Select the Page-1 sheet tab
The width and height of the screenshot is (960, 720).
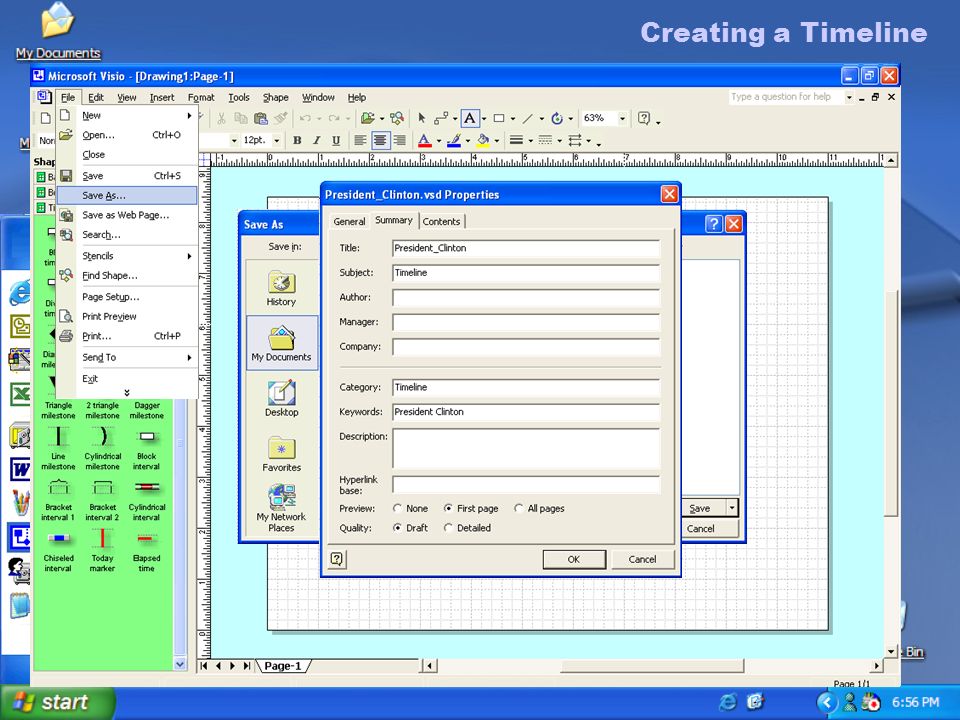click(x=283, y=666)
